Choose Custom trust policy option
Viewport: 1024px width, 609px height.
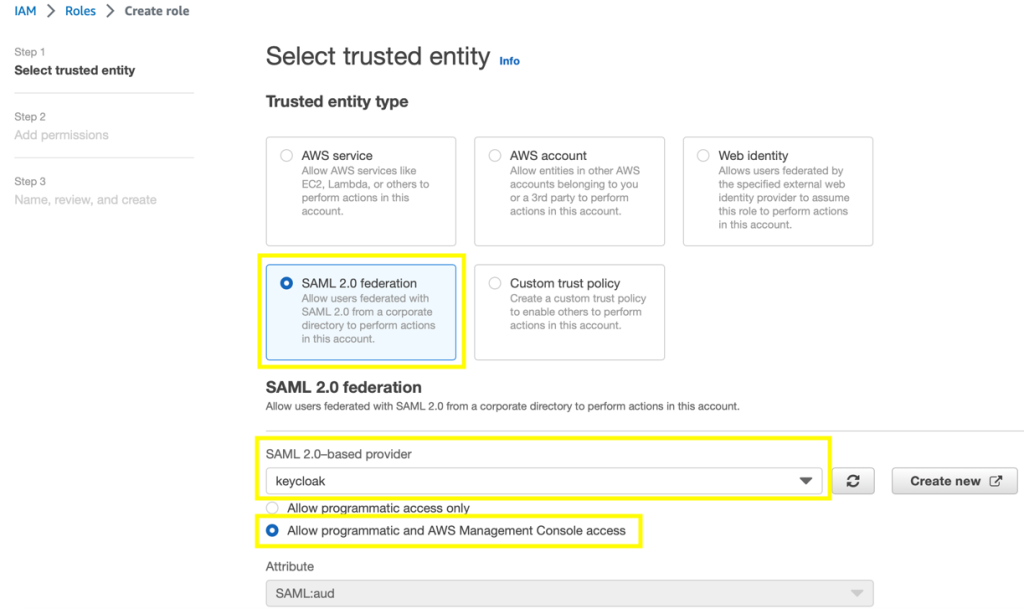[495, 283]
